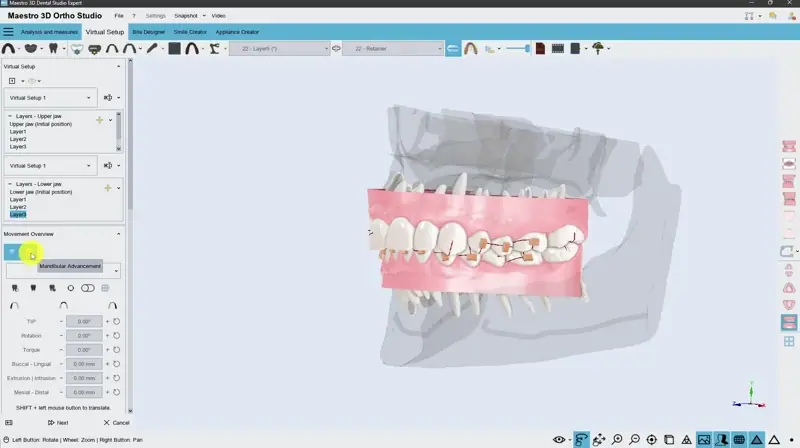
Task: Reset the Tip value with its circular arrow
Action: tap(117, 321)
